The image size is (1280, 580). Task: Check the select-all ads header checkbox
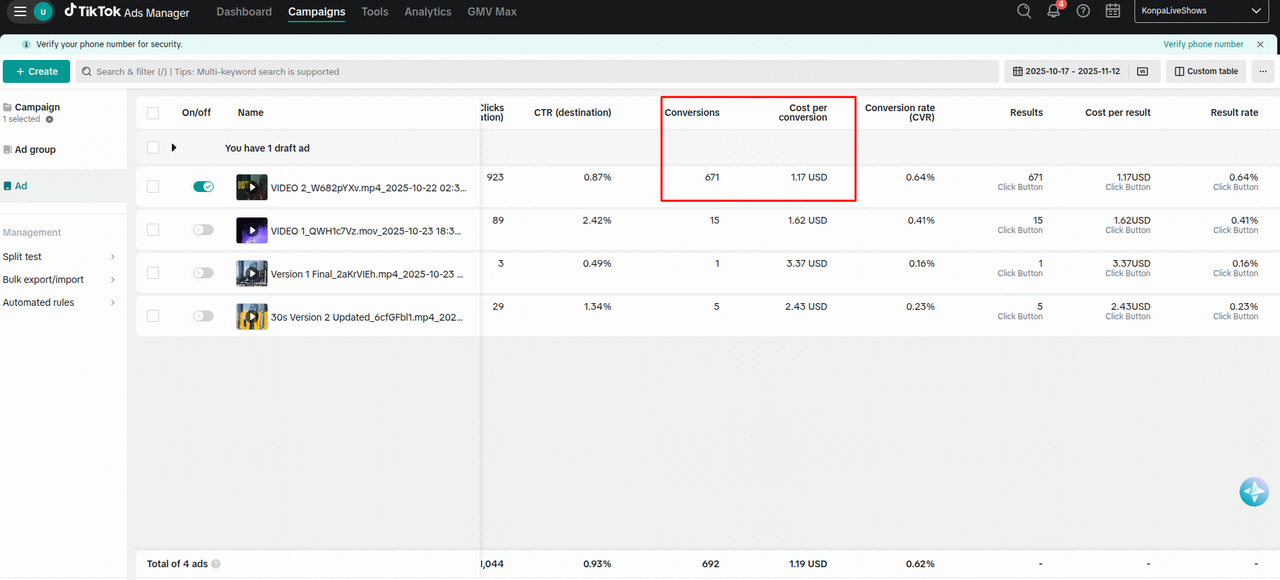point(153,113)
